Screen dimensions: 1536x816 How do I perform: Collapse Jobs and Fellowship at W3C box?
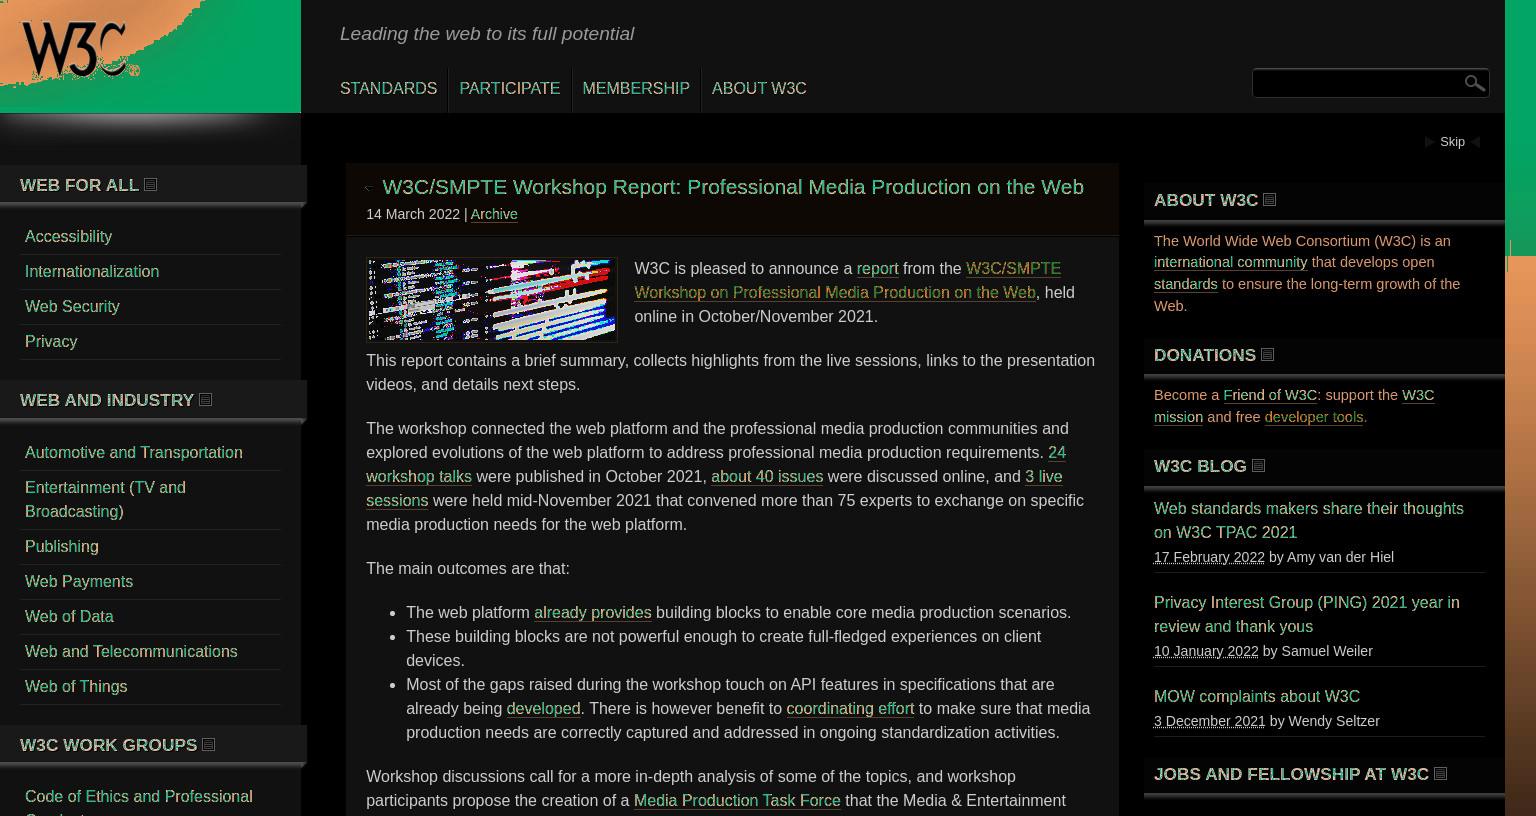[x=1440, y=774]
